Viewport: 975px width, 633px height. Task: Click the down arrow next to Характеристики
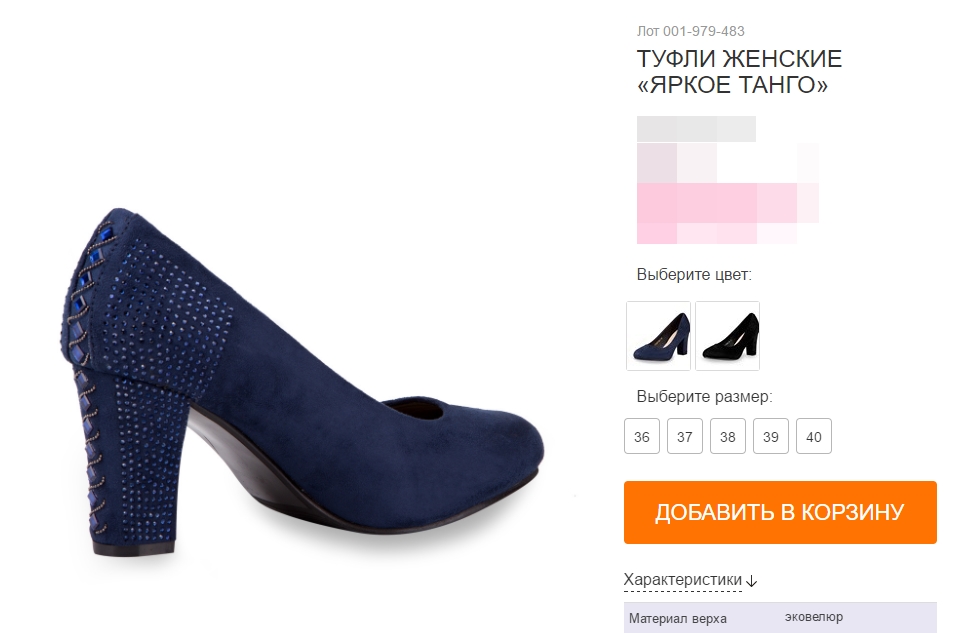pos(751,581)
